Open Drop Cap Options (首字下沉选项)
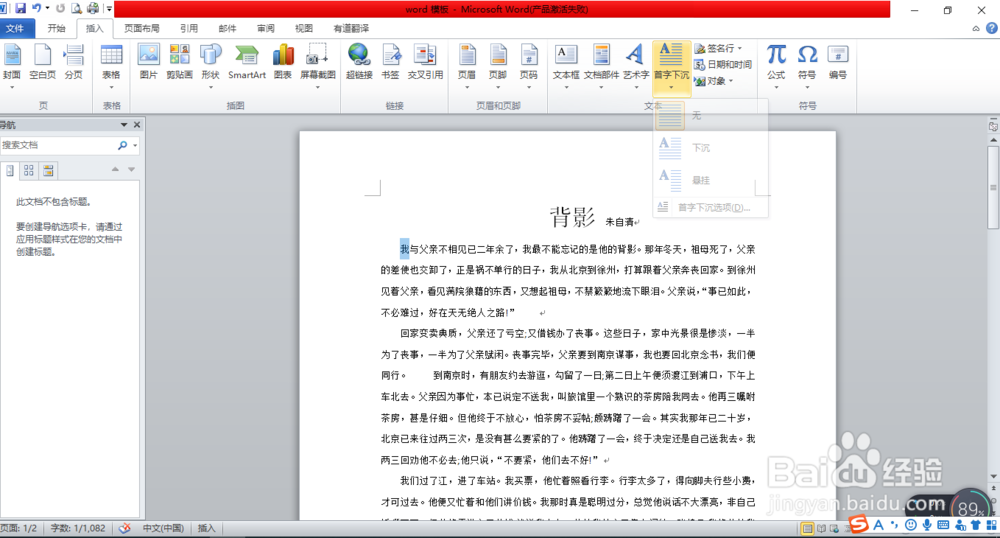 [710, 207]
